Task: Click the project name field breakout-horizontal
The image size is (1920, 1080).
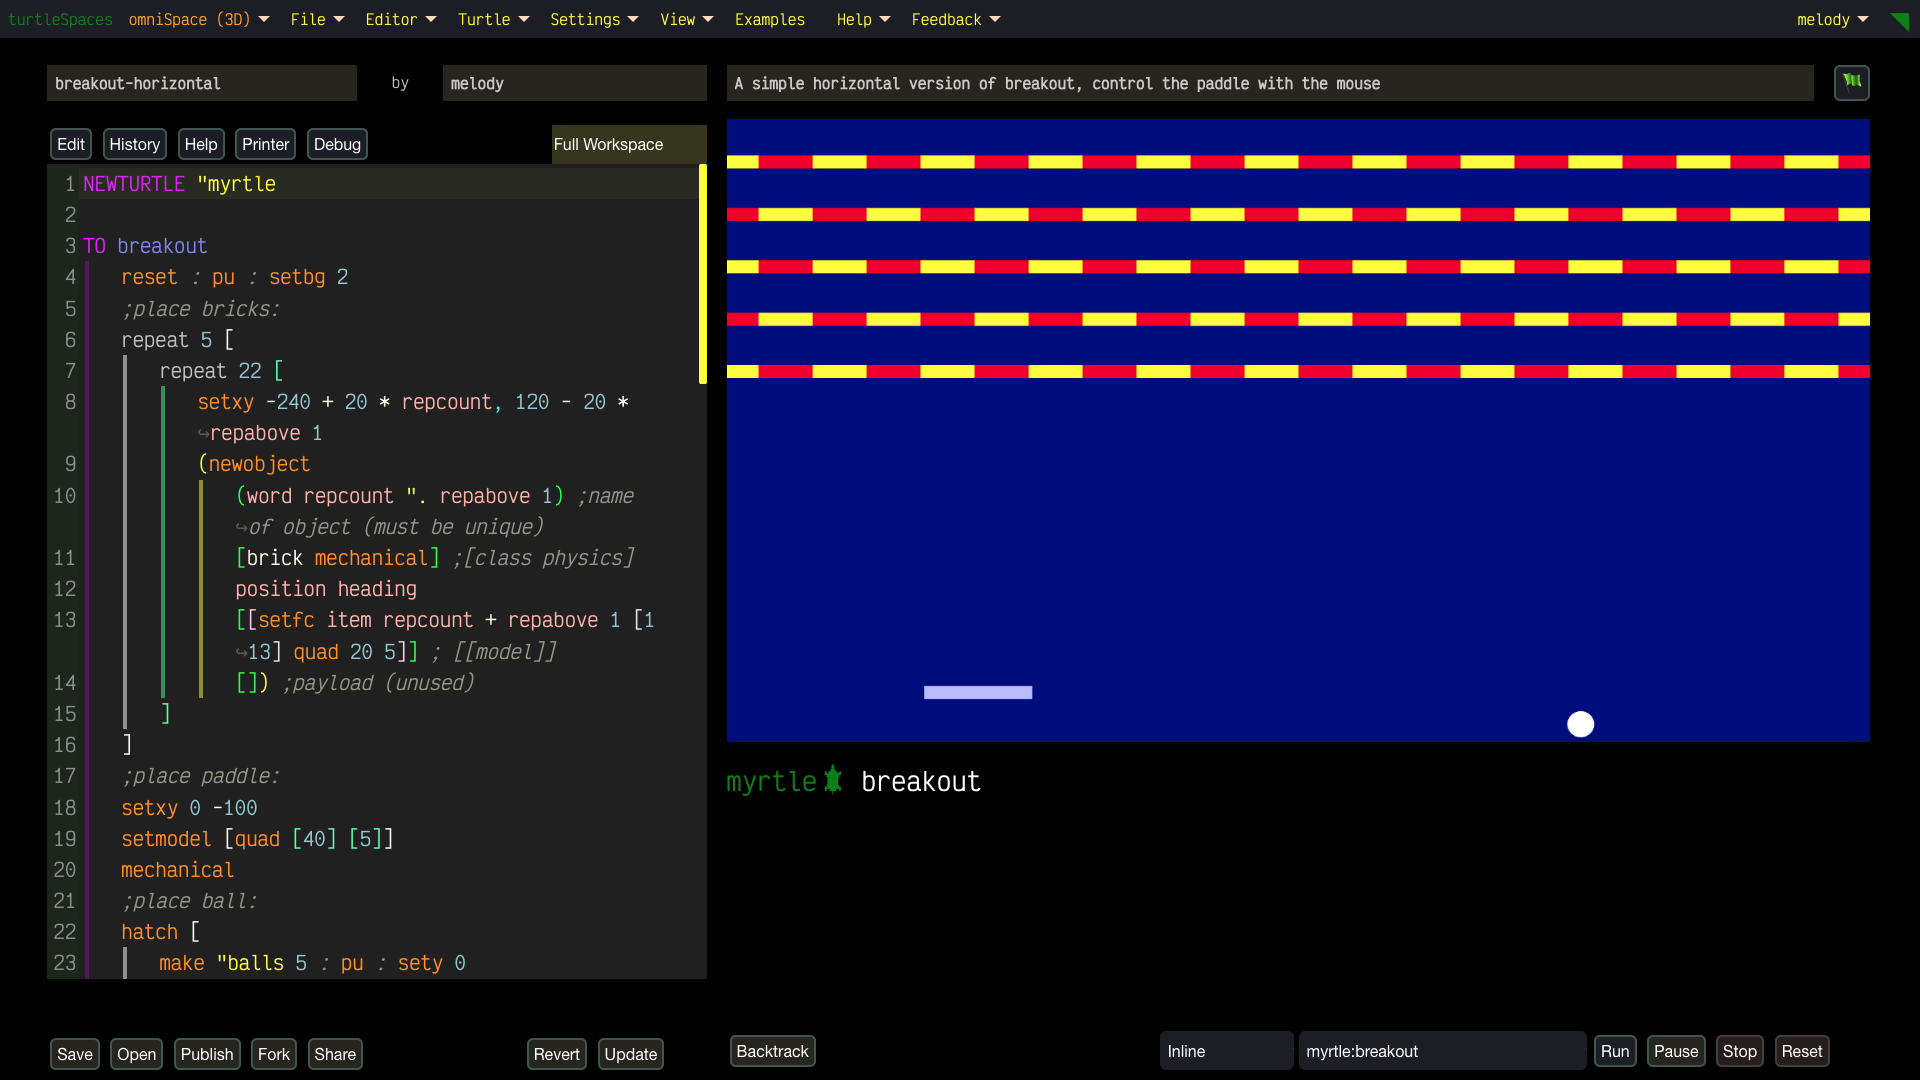Action: tap(201, 83)
